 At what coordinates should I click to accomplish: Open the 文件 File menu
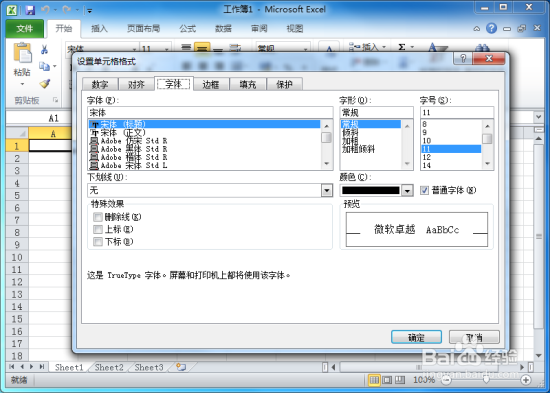click(25, 28)
